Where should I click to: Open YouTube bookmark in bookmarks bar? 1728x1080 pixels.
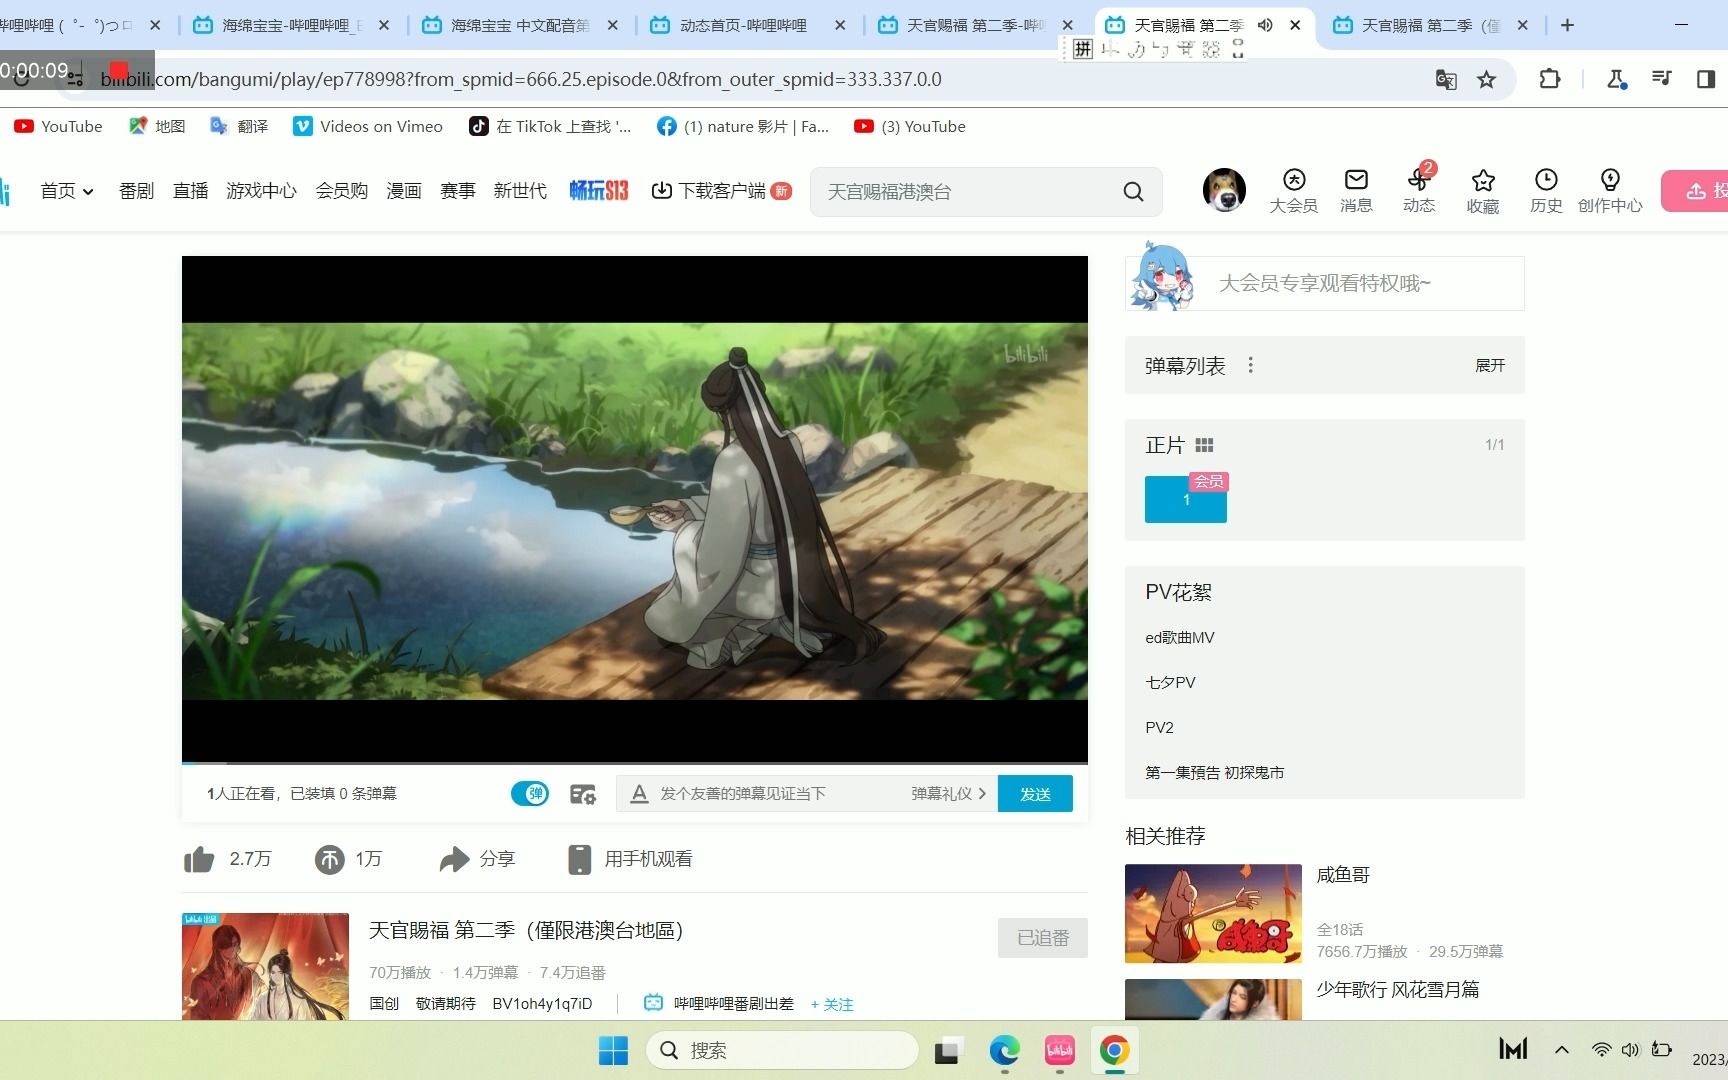[58, 126]
